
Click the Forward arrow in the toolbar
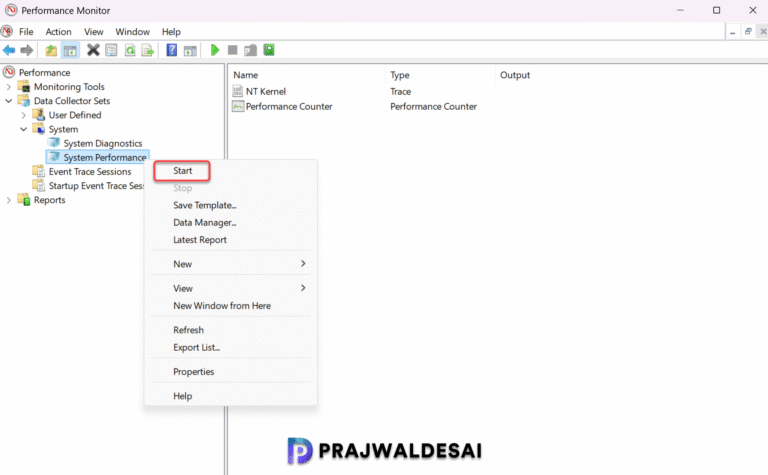pyautogui.click(x=27, y=50)
